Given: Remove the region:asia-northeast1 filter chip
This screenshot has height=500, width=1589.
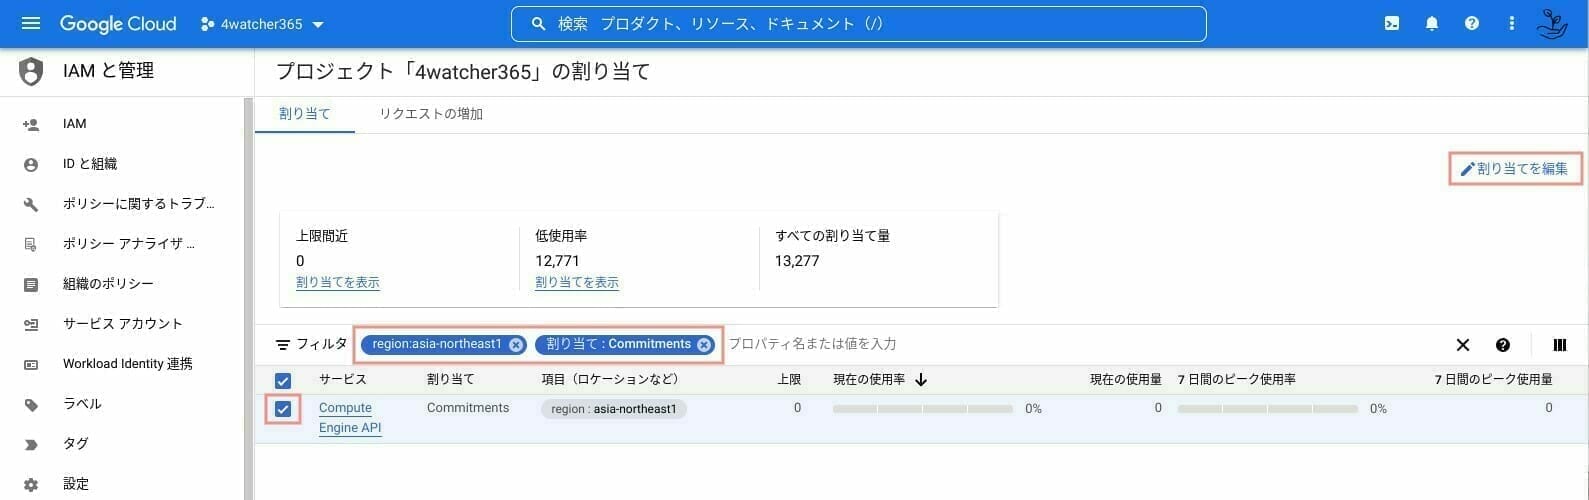Looking at the screenshot, I should (x=516, y=345).
